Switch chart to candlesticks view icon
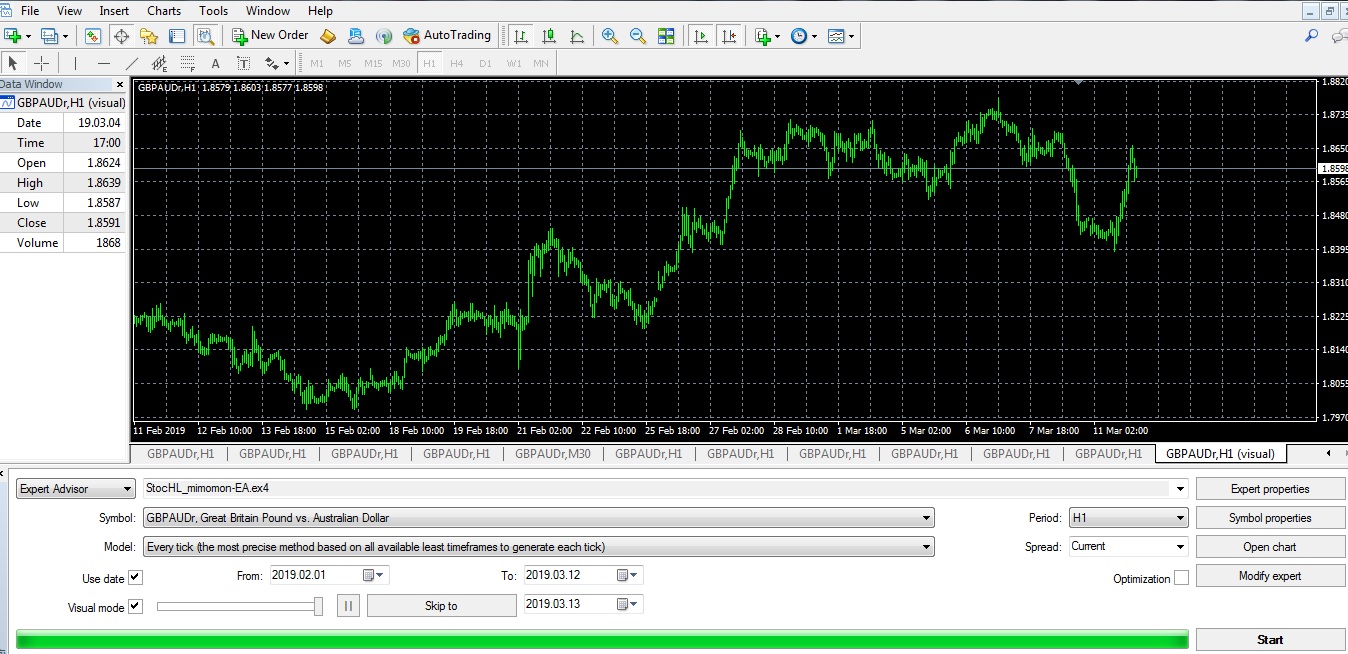The height and width of the screenshot is (654, 1348). click(x=549, y=36)
